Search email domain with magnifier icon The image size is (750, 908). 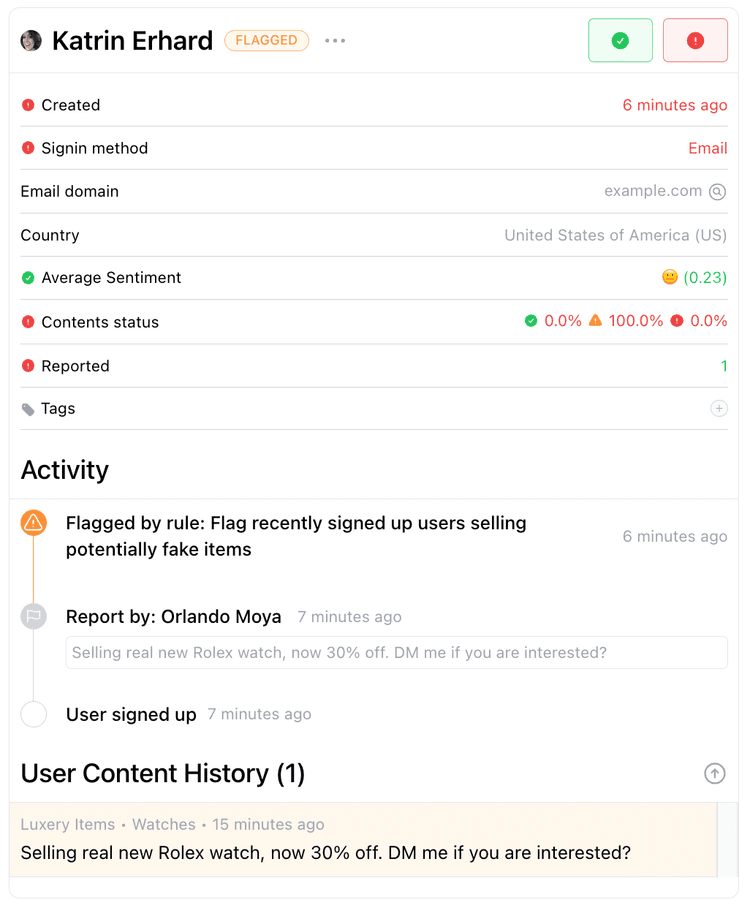(718, 191)
